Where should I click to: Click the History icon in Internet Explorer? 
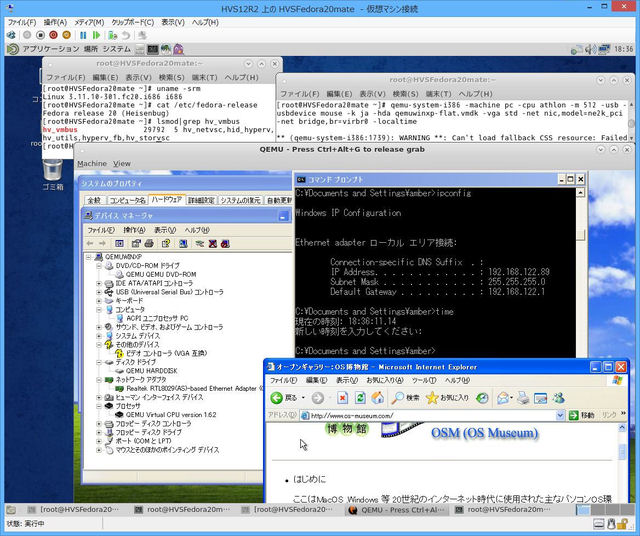point(482,398)
